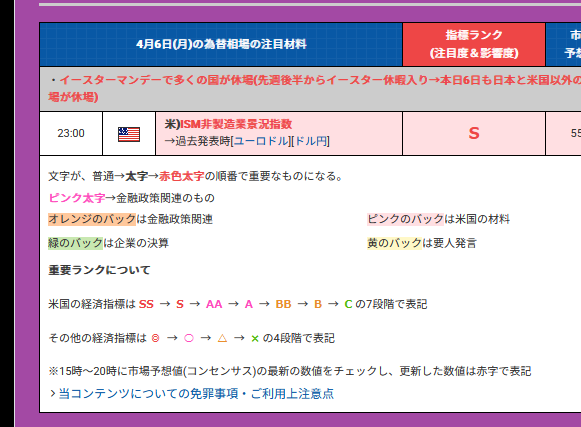Click the US flag icon
This screenshot has height=427, width=581.
(129, 134)
